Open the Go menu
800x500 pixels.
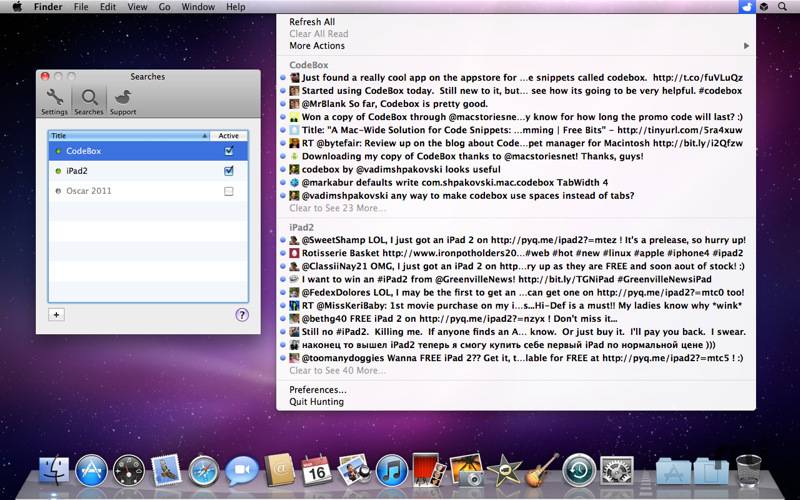(164, 7)
